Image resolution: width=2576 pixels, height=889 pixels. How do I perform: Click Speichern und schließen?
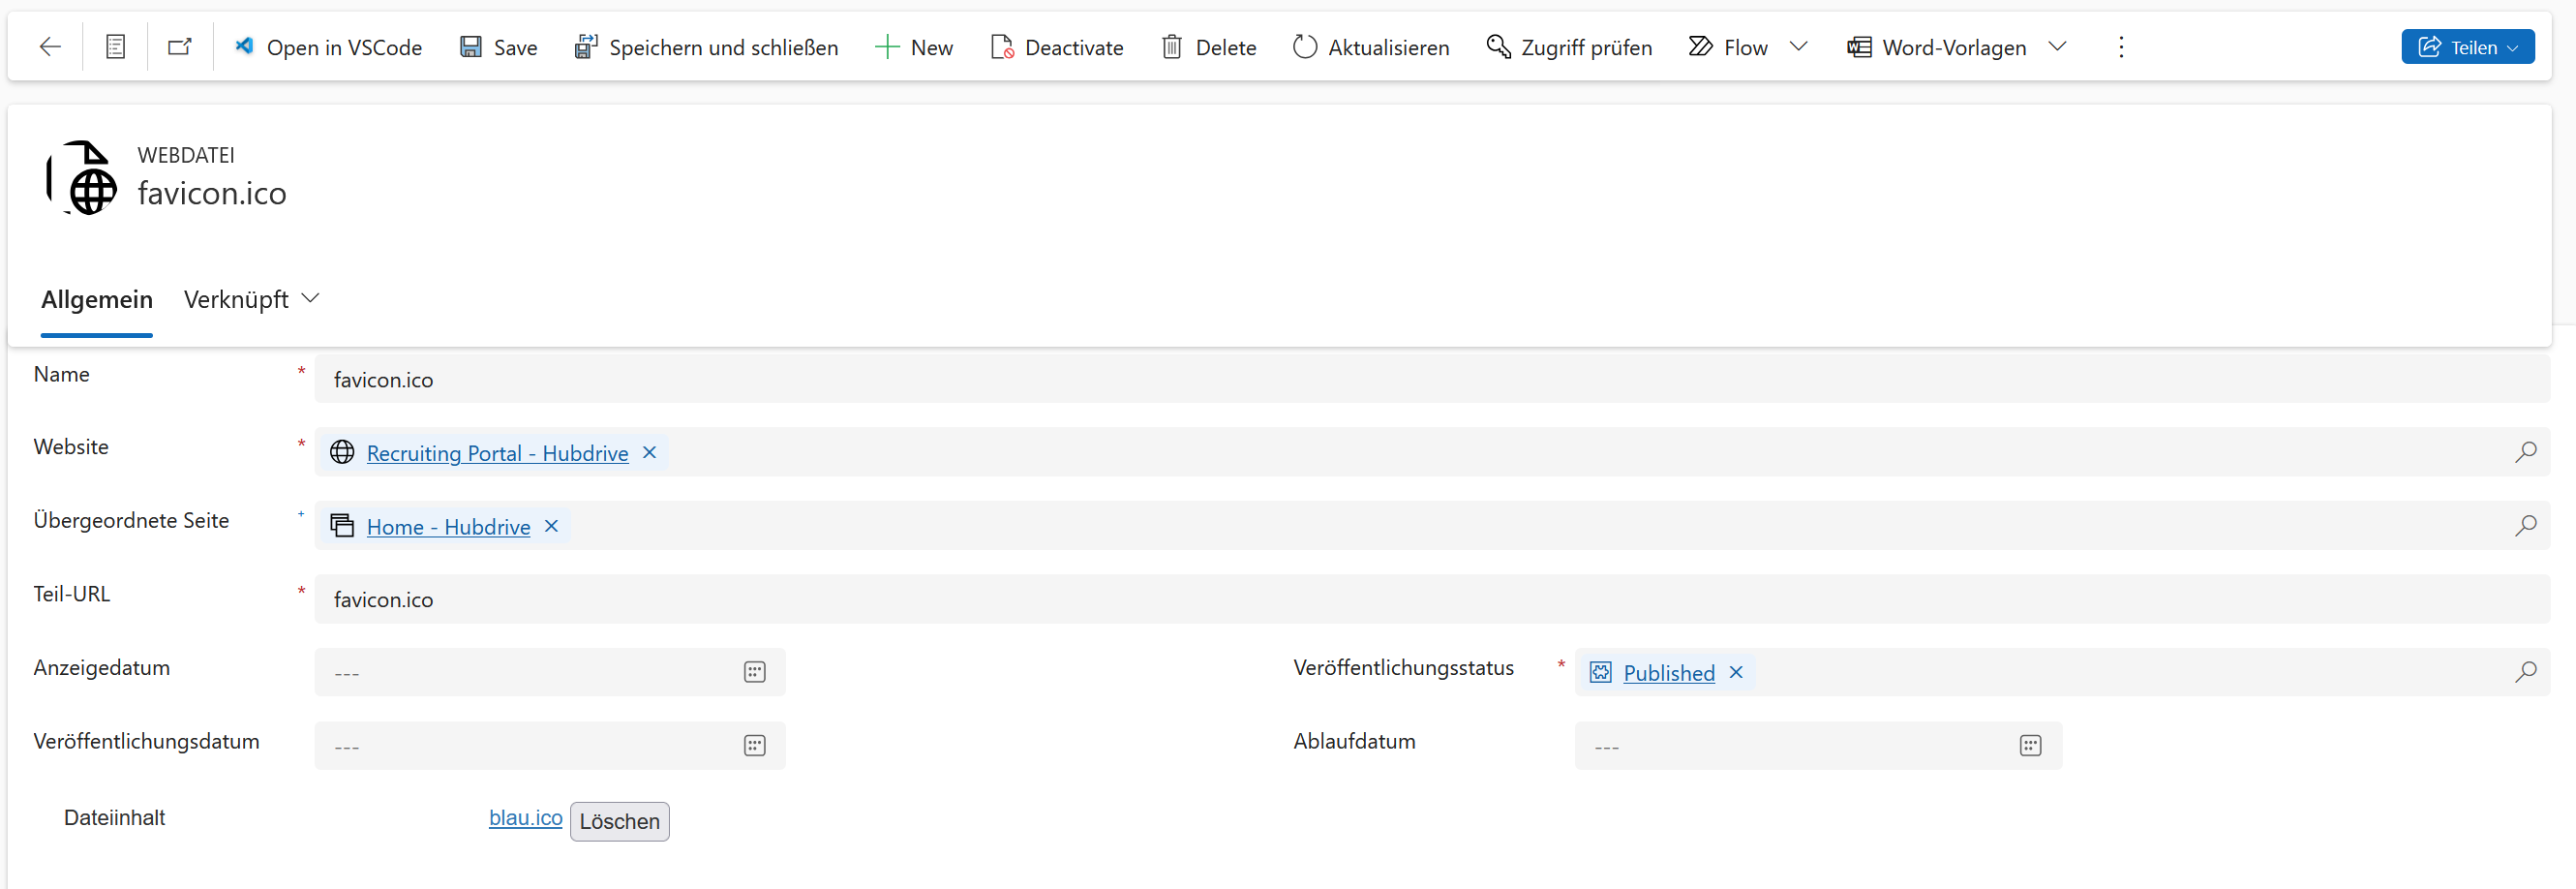[706, 47]
